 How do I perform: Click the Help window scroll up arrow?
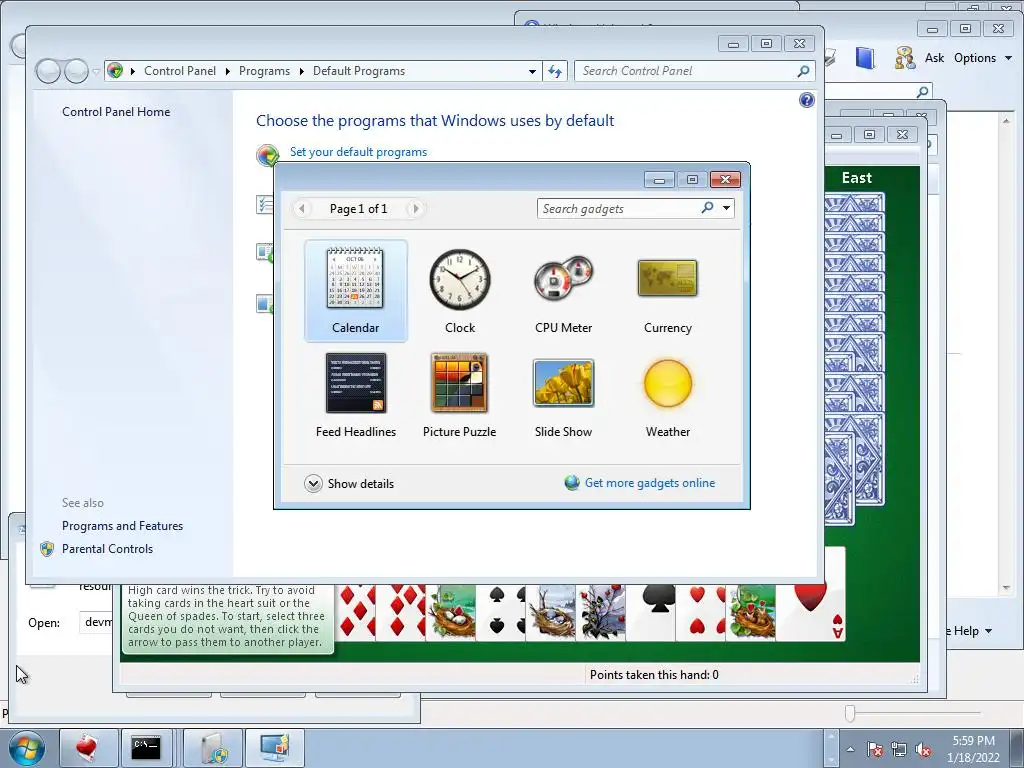1006,121
